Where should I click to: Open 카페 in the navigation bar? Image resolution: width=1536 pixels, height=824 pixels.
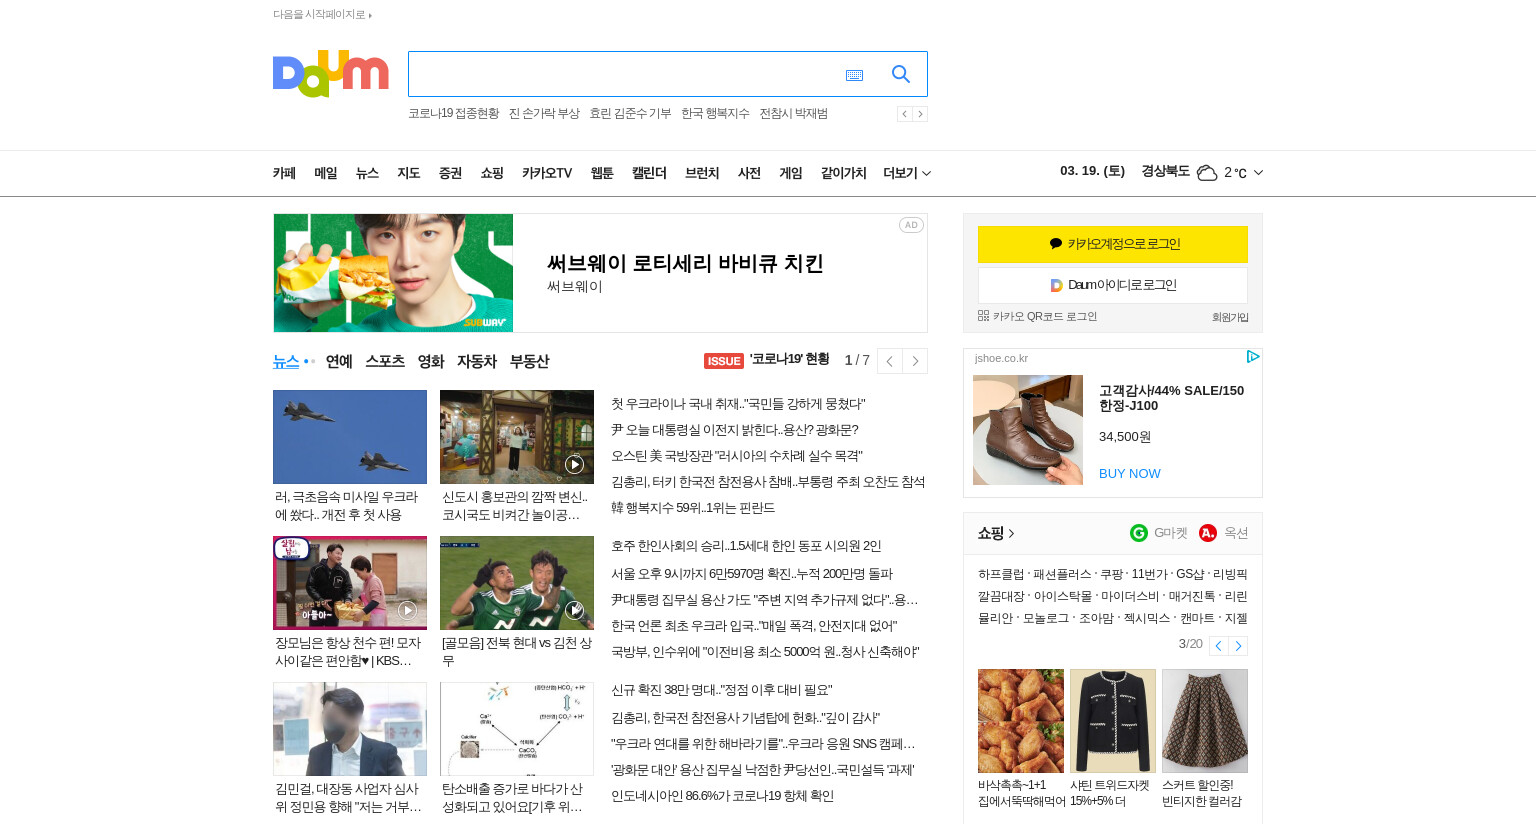coord(284,173)
